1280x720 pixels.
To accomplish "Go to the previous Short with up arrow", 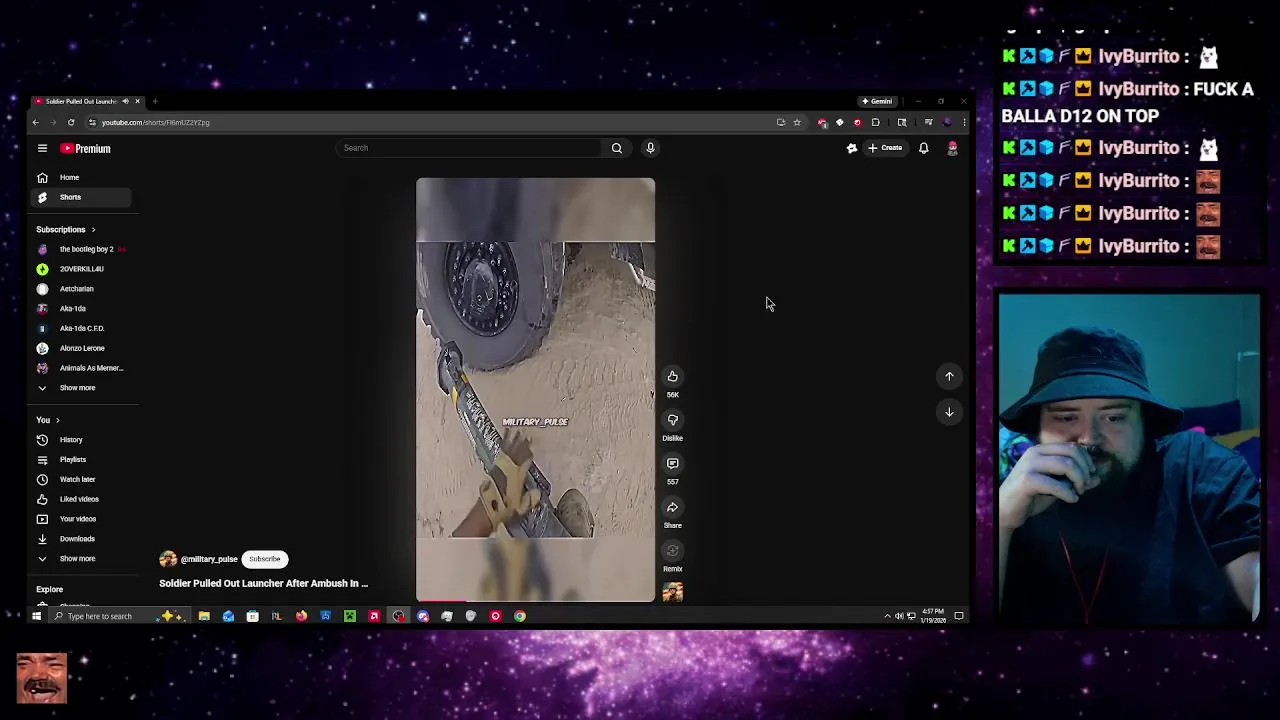I will point(949,376).
